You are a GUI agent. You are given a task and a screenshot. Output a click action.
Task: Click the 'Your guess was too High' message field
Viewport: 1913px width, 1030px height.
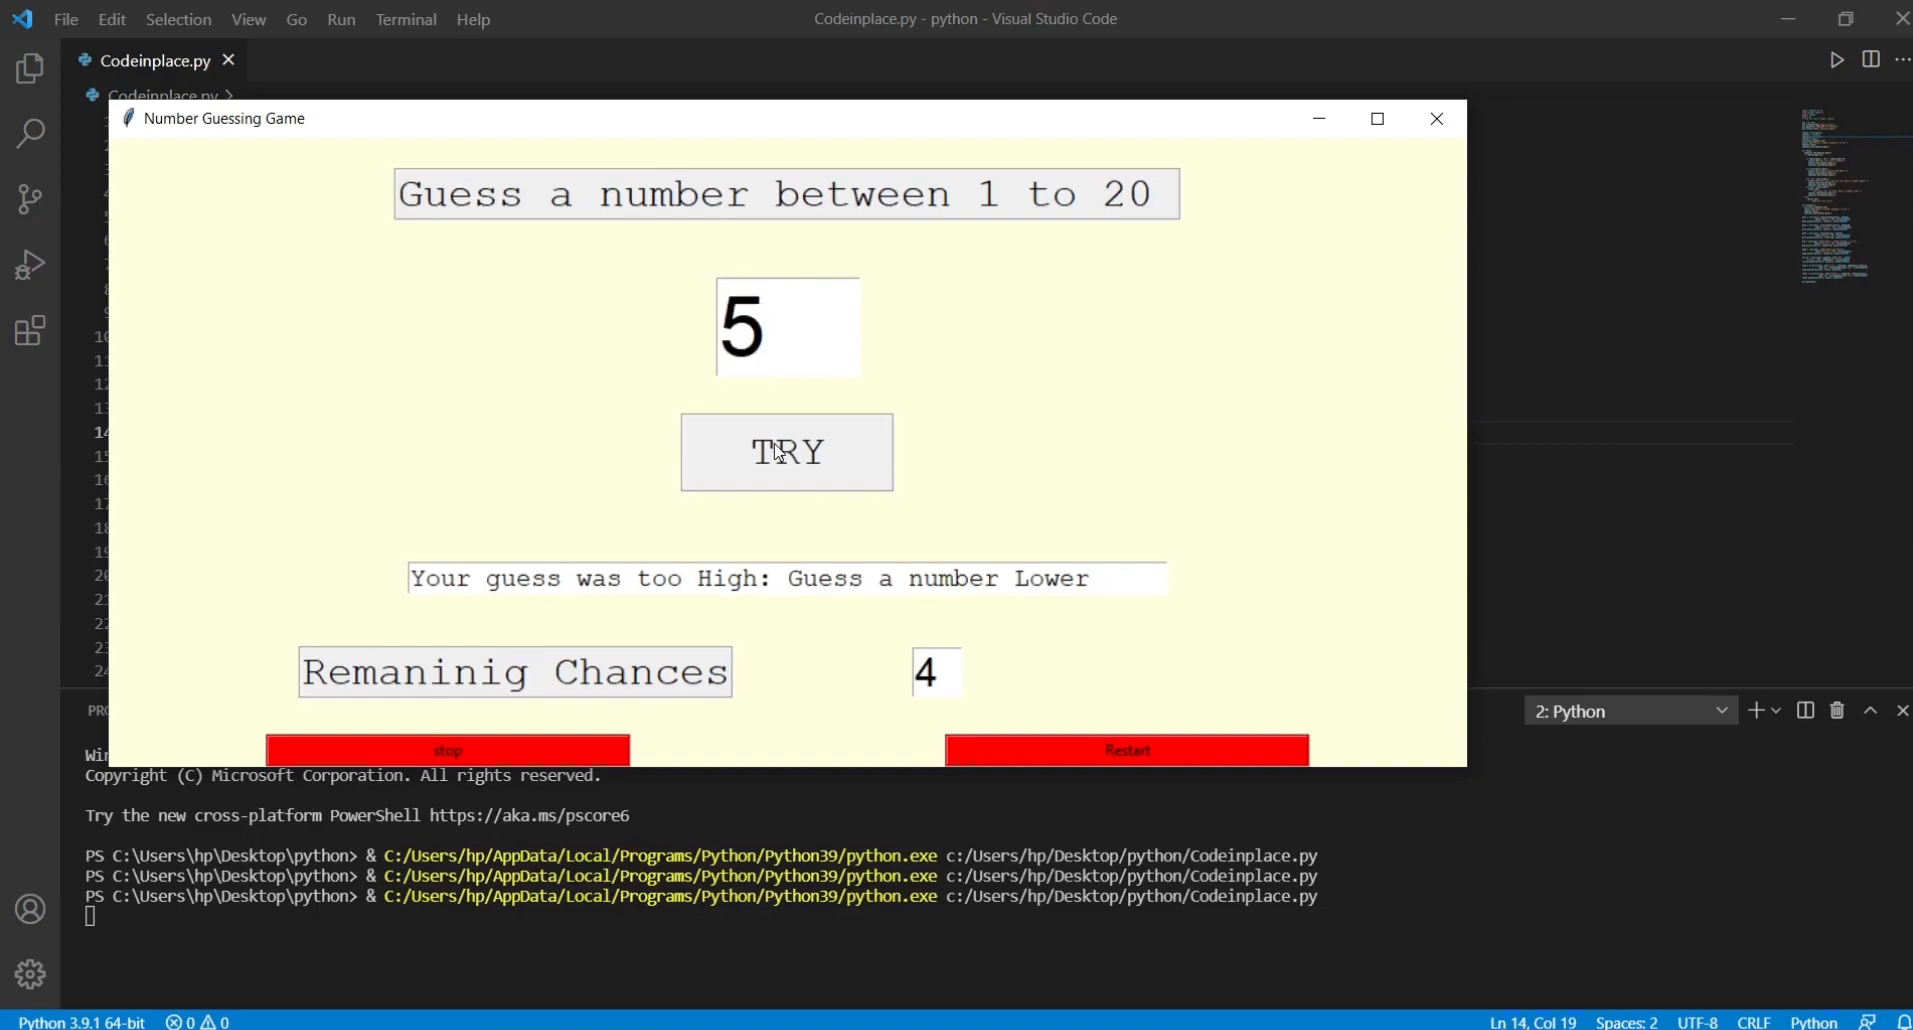787,578
